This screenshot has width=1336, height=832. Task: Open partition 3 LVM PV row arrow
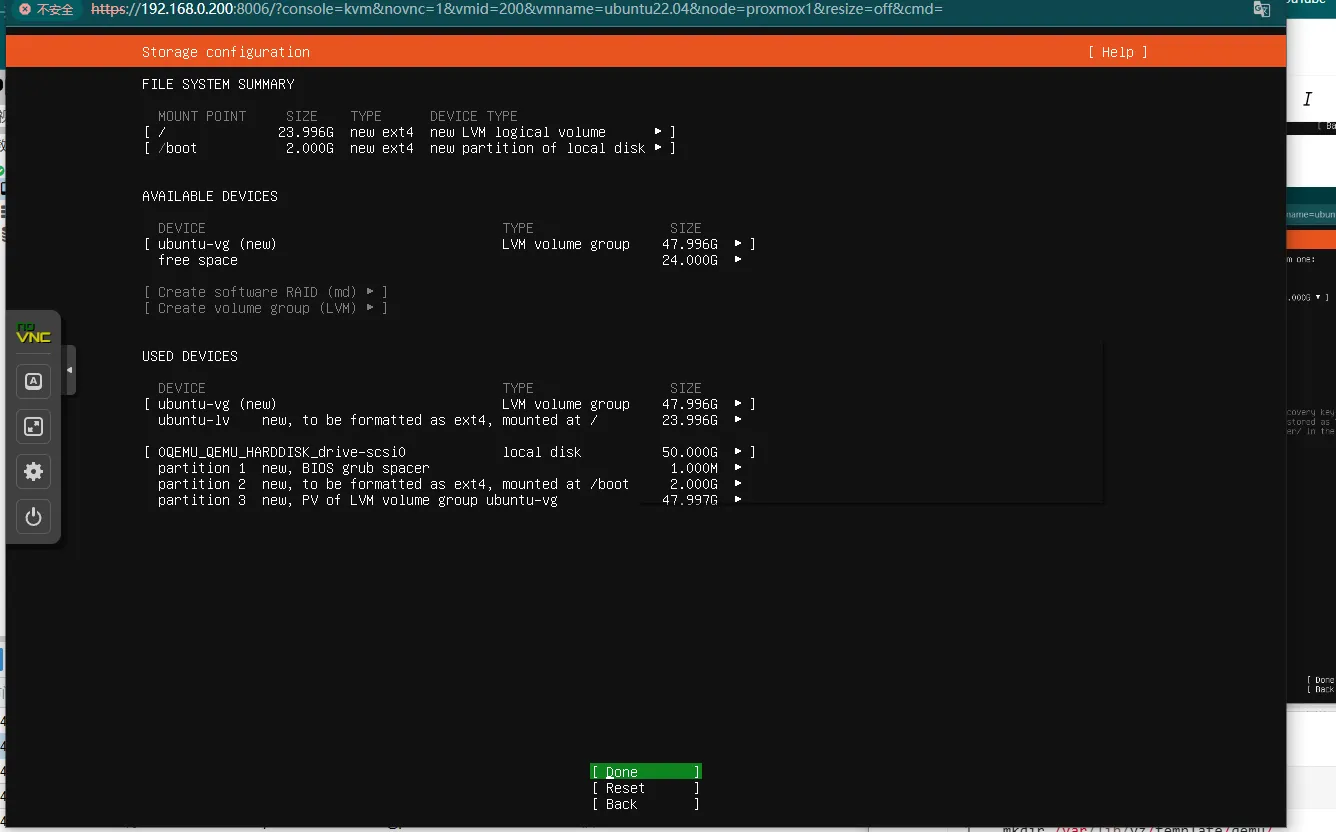click(738, 500)
